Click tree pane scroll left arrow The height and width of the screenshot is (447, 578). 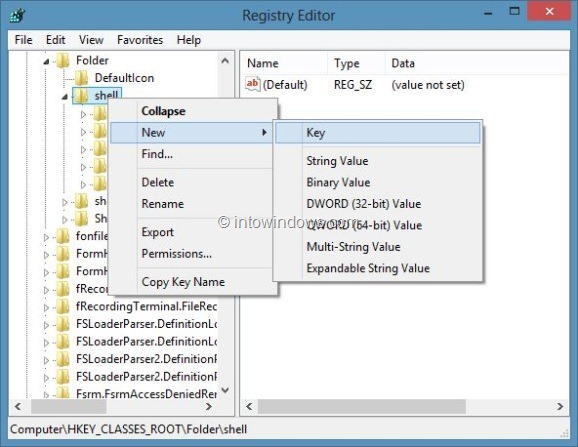[17, 406]
